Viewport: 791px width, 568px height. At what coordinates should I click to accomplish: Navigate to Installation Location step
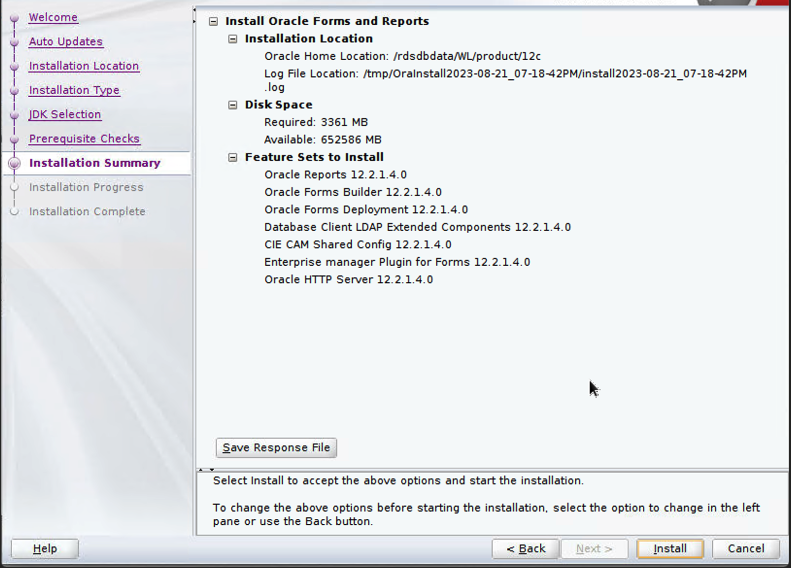click(x=84, y=66)
